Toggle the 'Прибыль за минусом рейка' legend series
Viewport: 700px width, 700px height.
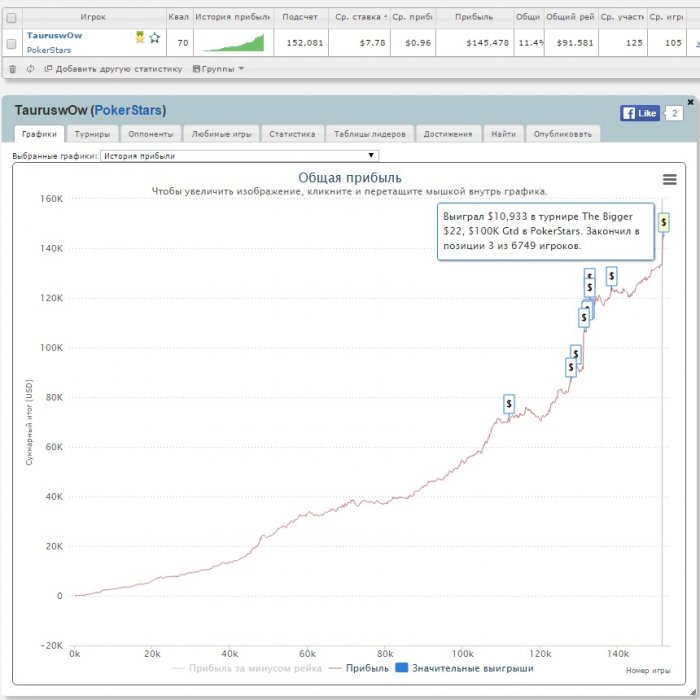click(247, 668)
